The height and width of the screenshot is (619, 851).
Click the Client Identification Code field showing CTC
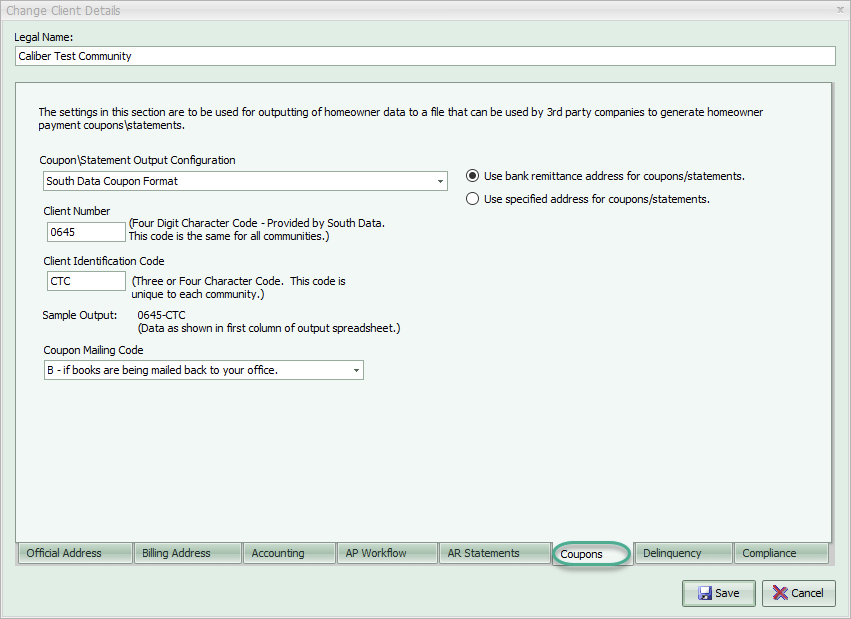[x=85, y=281]
